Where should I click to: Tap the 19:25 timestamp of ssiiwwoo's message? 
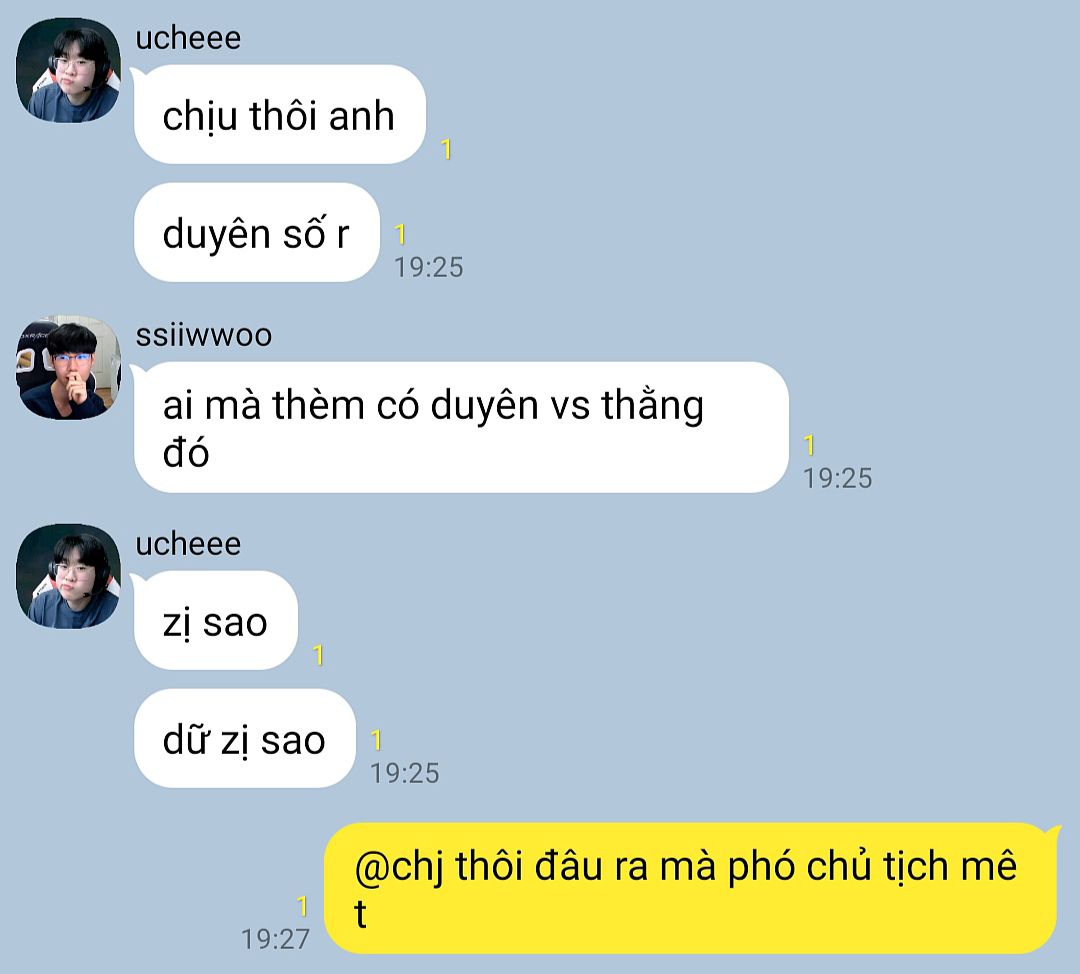[x=838, y=478]
